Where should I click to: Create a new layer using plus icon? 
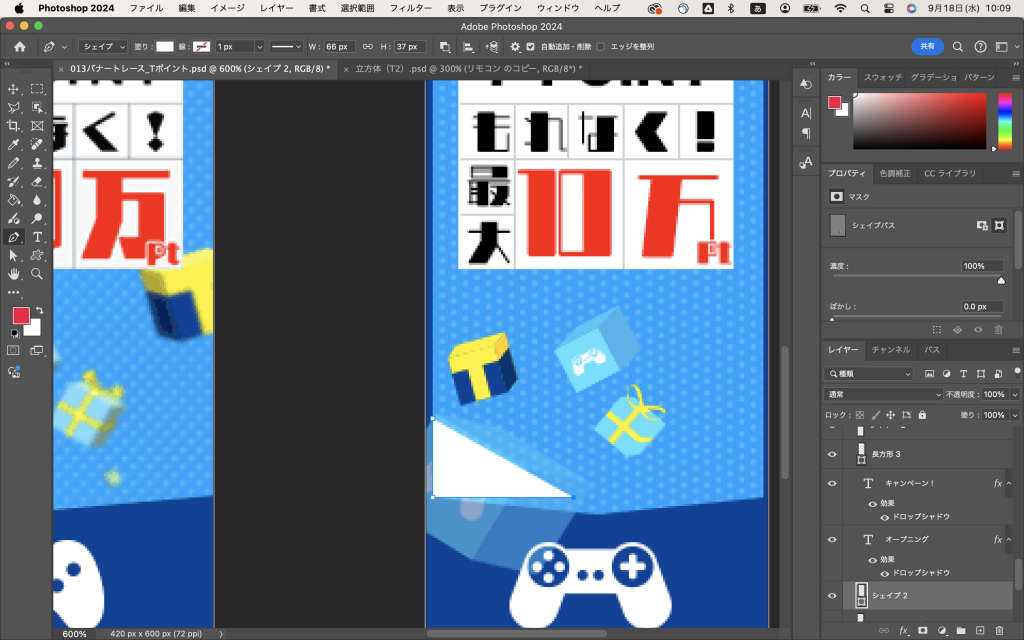tap(980, 630)
